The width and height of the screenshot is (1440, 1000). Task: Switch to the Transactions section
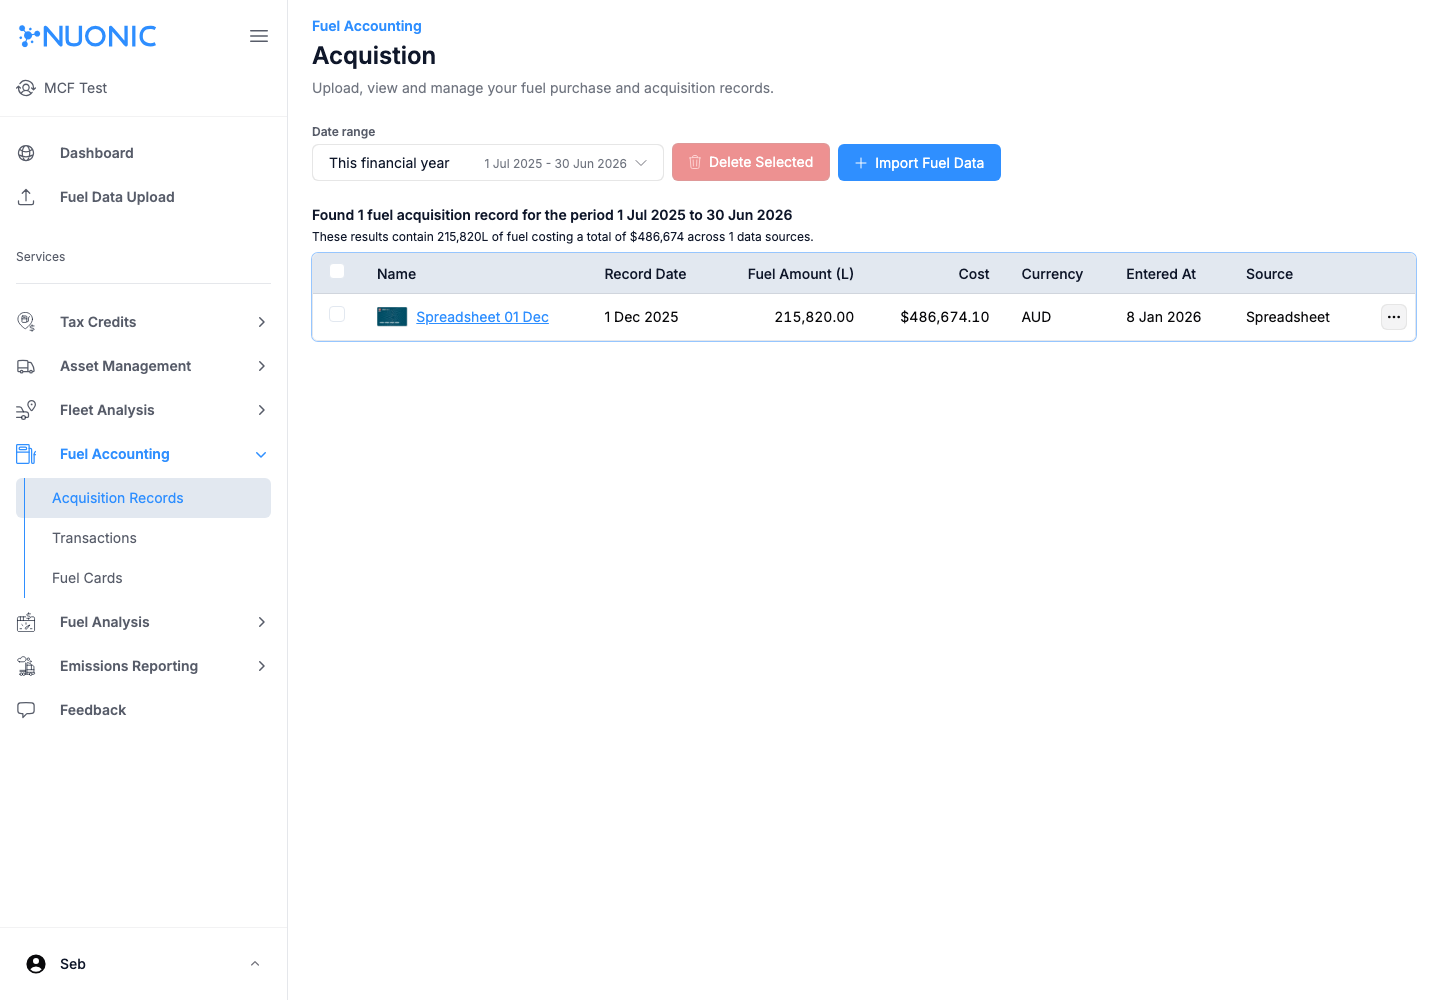point(94,537)
